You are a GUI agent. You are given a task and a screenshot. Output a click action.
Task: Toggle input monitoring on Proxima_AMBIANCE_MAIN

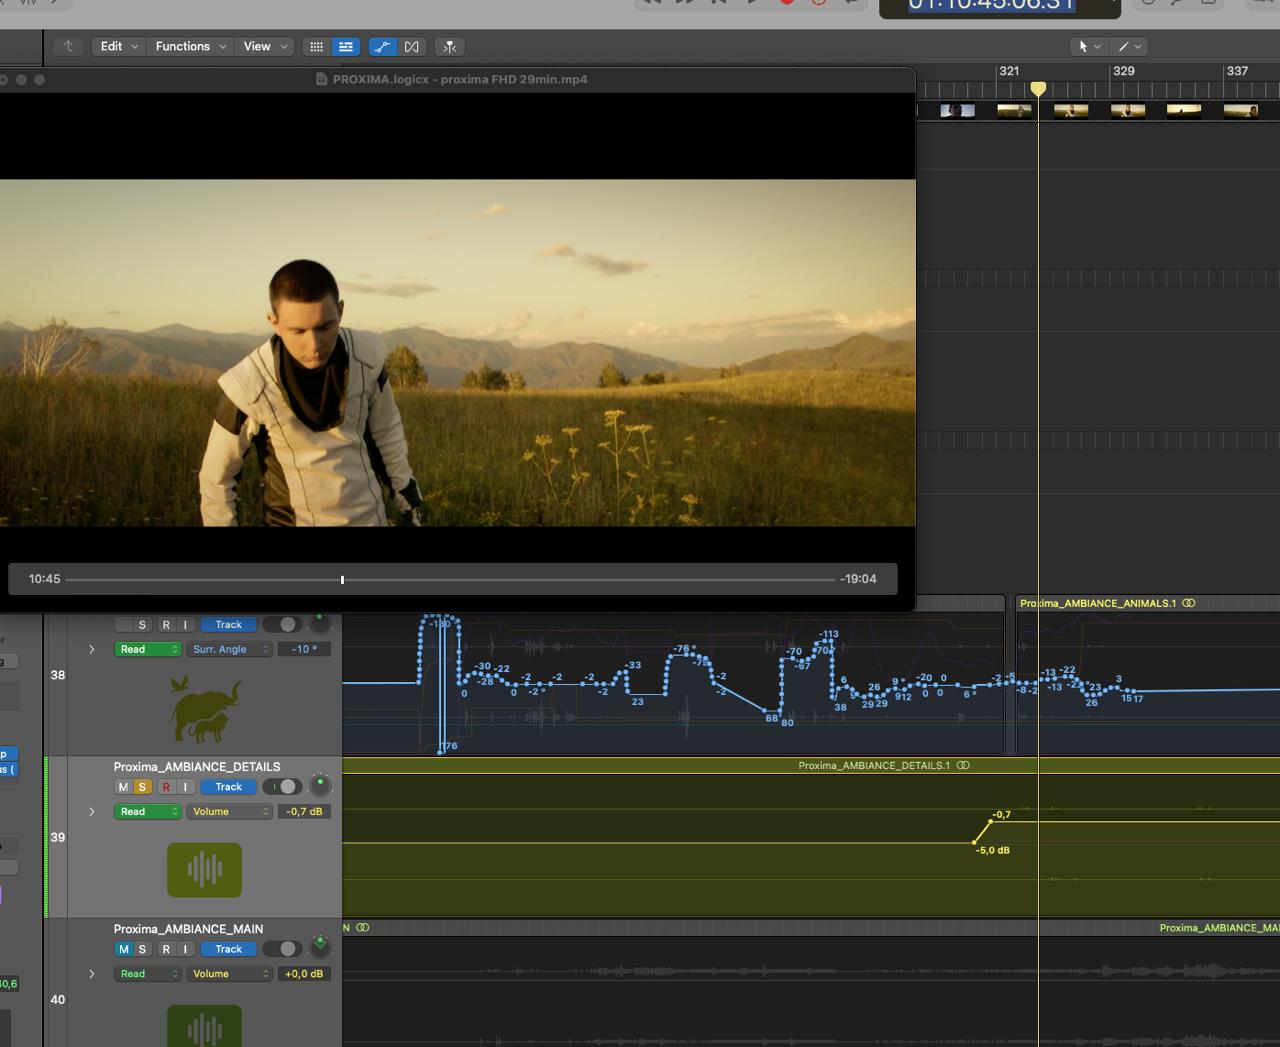(x=185, y=949)
